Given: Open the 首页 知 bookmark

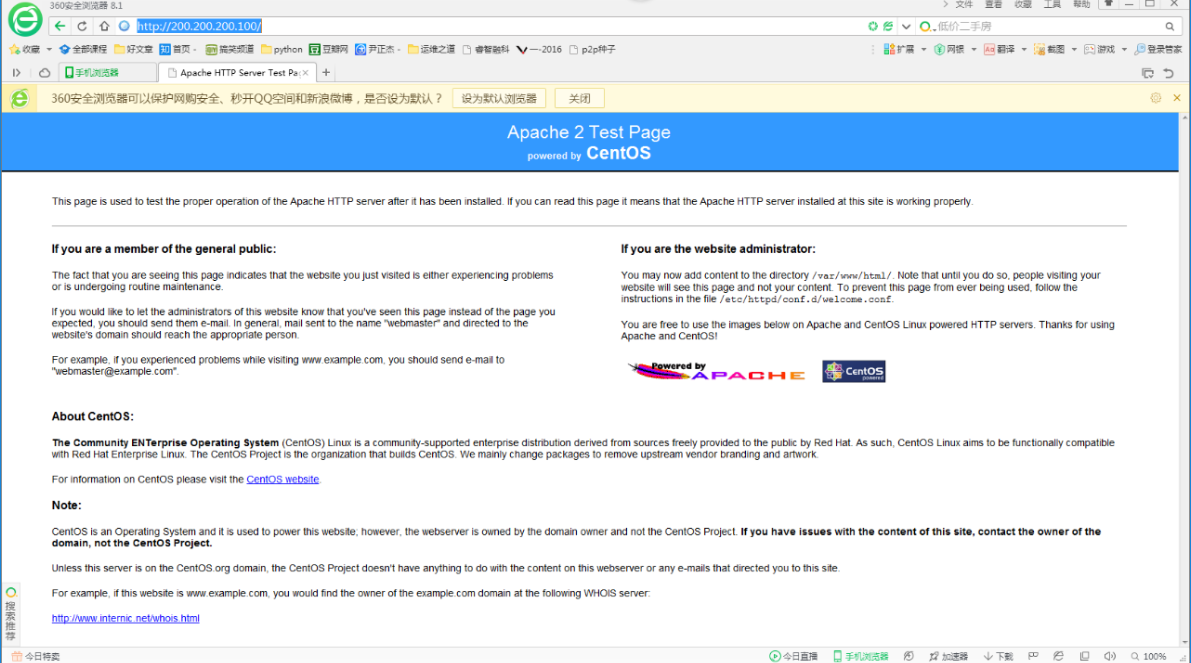Looking at the screenshot, I should click(x=175, y=49).
